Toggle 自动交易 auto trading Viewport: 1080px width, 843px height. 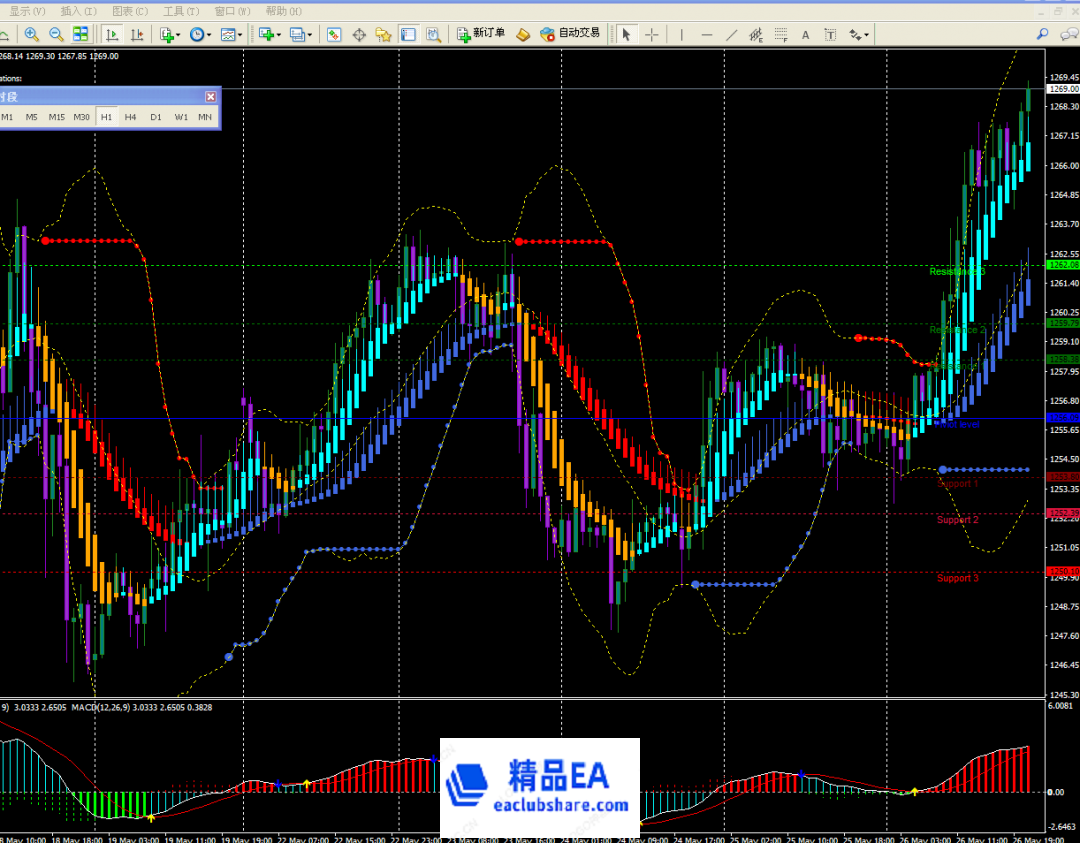569,34
